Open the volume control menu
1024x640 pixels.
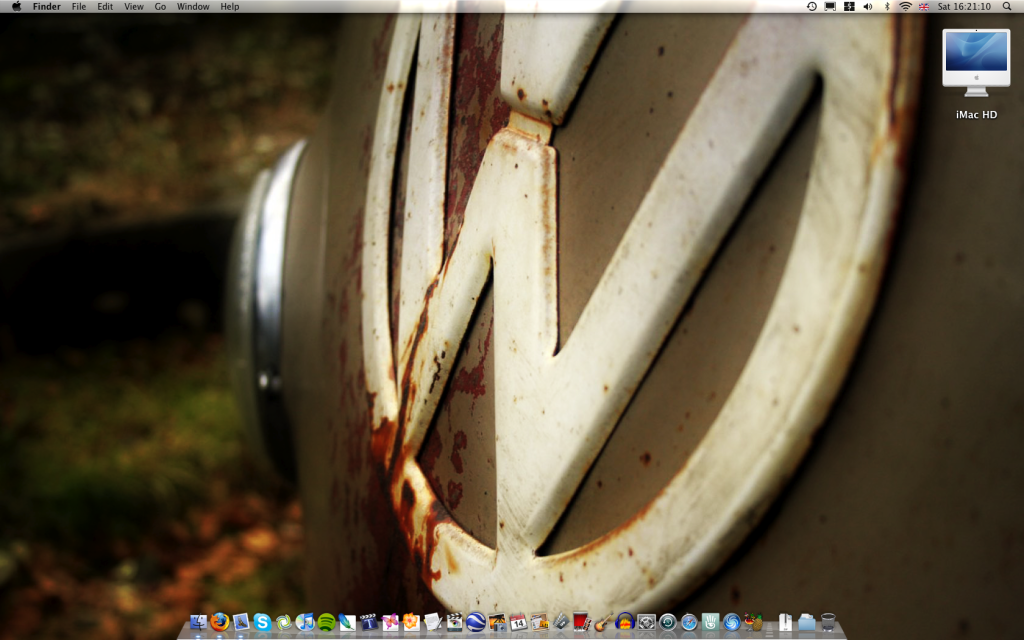point(868,7)
